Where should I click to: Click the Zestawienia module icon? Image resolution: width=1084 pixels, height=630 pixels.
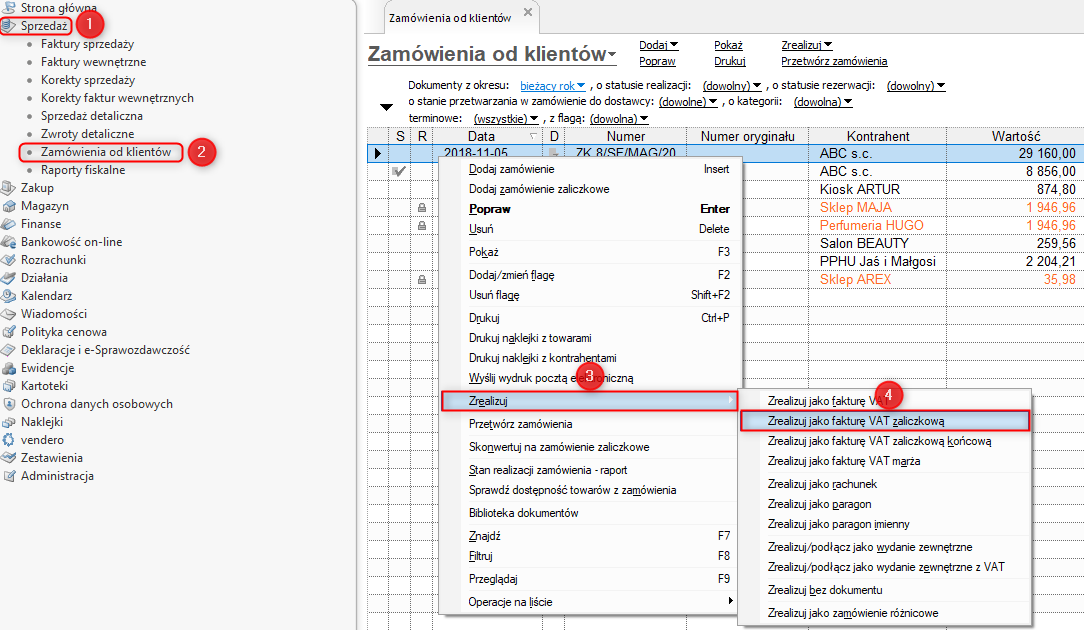pyautogui.click(x=8, y=457)
